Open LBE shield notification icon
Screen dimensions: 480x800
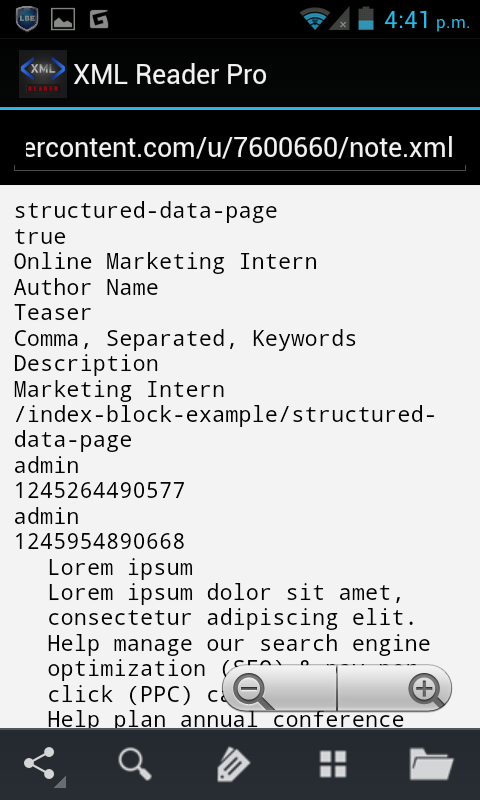coord(27,19)
